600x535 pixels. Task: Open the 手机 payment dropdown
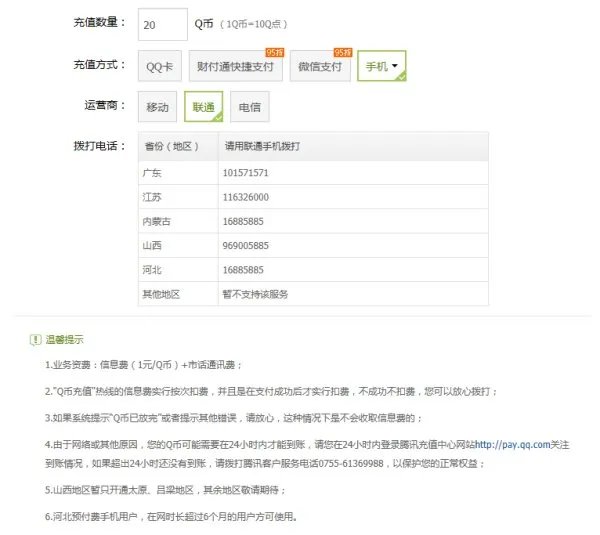coord(382,66)
